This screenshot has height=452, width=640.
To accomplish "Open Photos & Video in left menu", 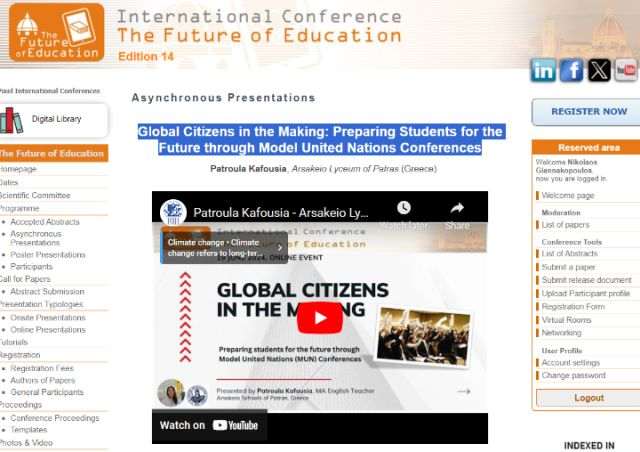I will pyautogui.click(x=26, y=443).
